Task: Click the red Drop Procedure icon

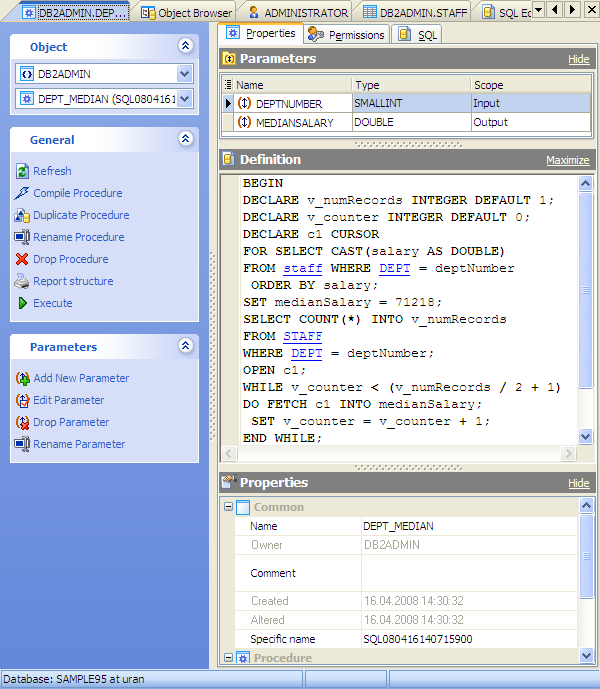Action: [x=23, y=259]
